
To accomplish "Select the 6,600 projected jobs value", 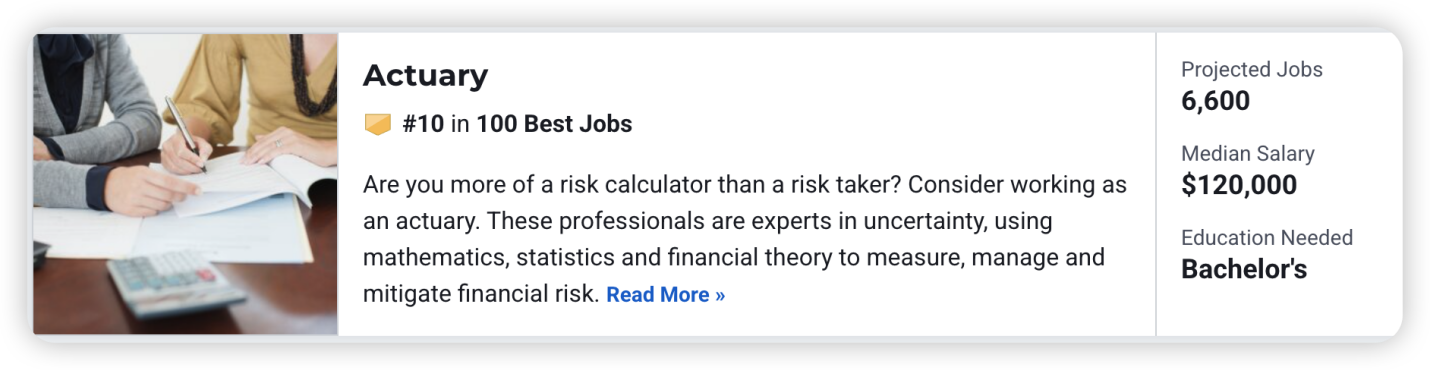I will [1216, 101].
